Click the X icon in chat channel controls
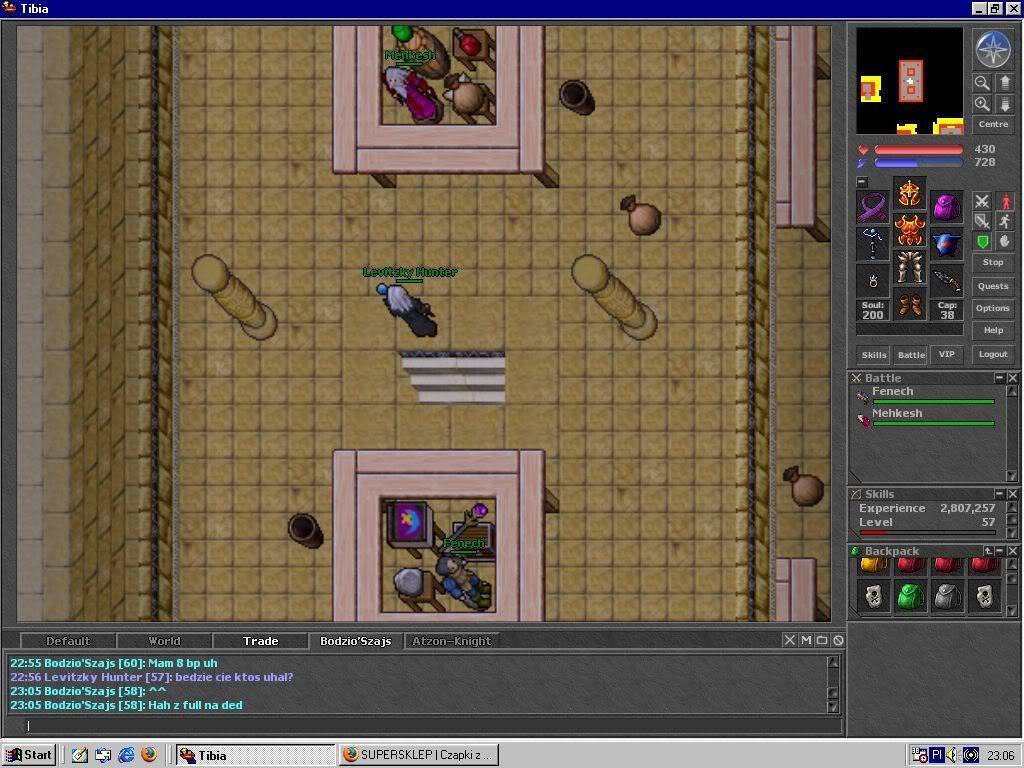This screenshot has height=768, width=1024. (x=790, y=641)
